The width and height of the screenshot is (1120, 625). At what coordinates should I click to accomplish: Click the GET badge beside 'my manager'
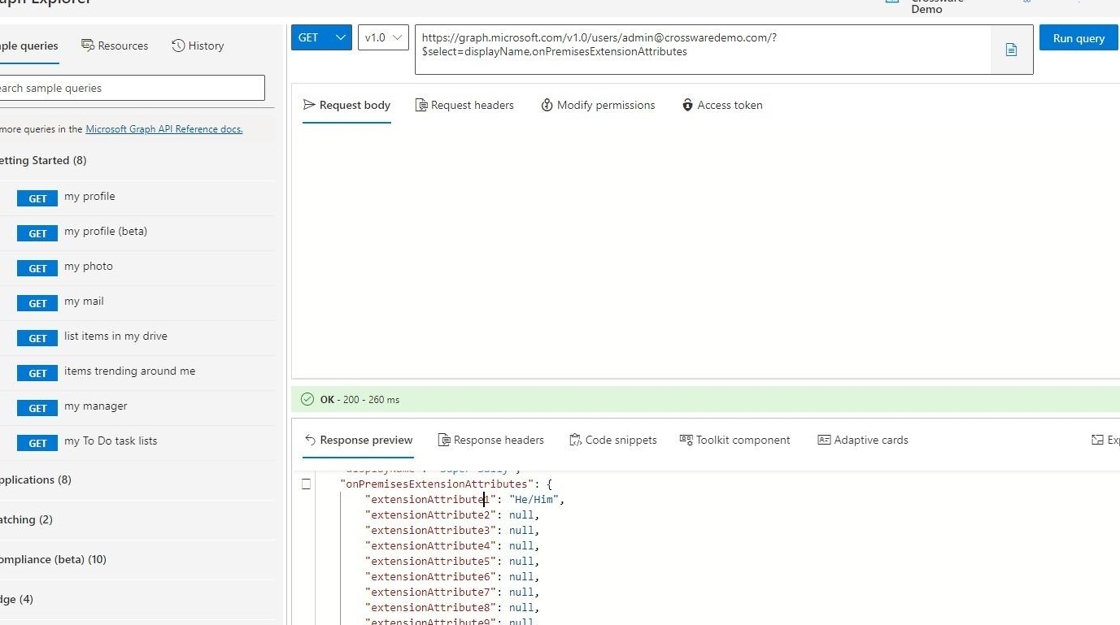click(37, 409)
